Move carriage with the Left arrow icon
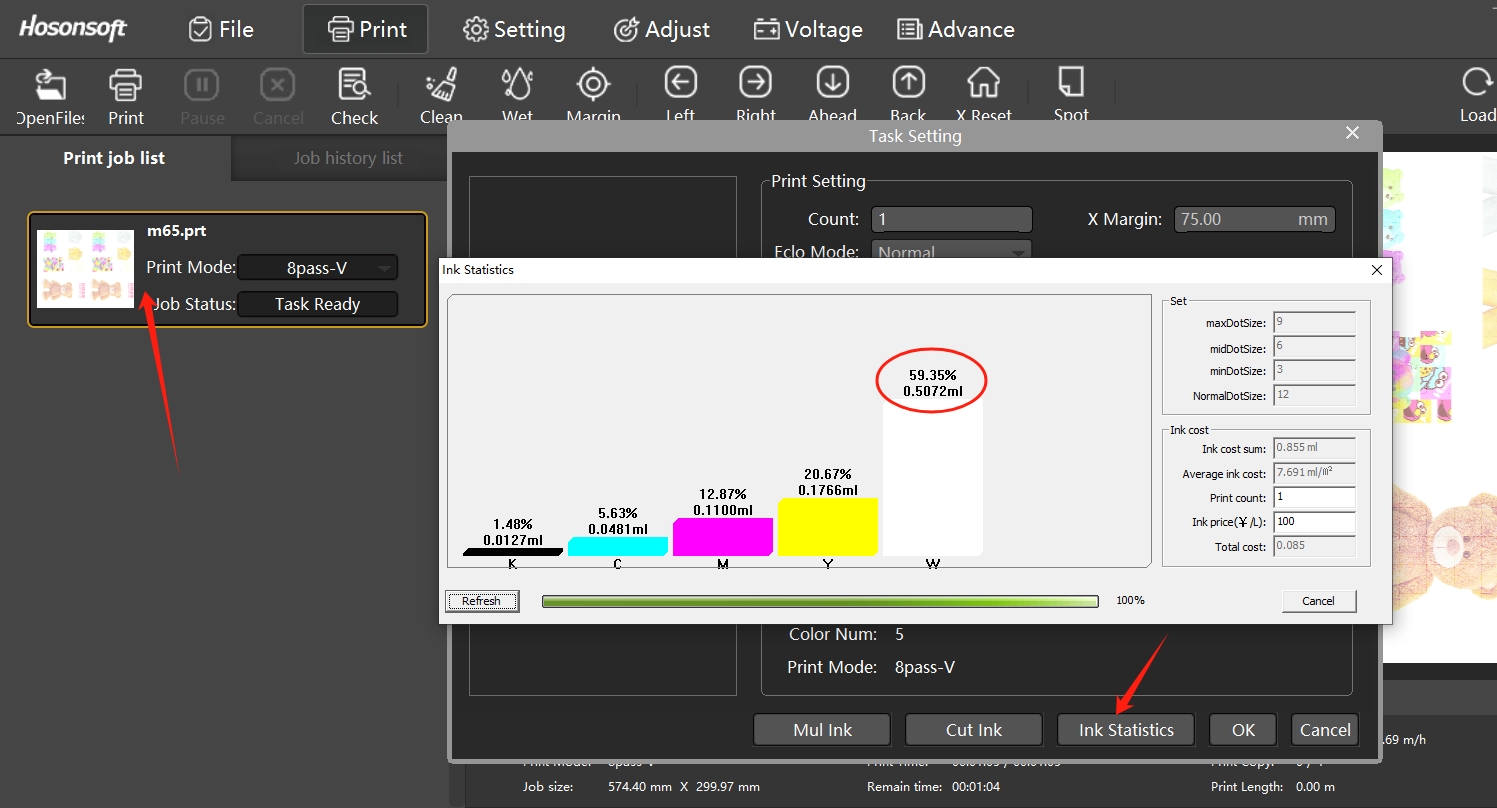Image resolution: width=1497 pixels, height=808 pixels. pos(680,84)
